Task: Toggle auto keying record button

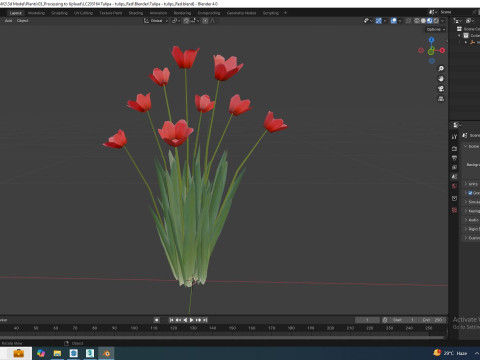Action: pos(156,320)
